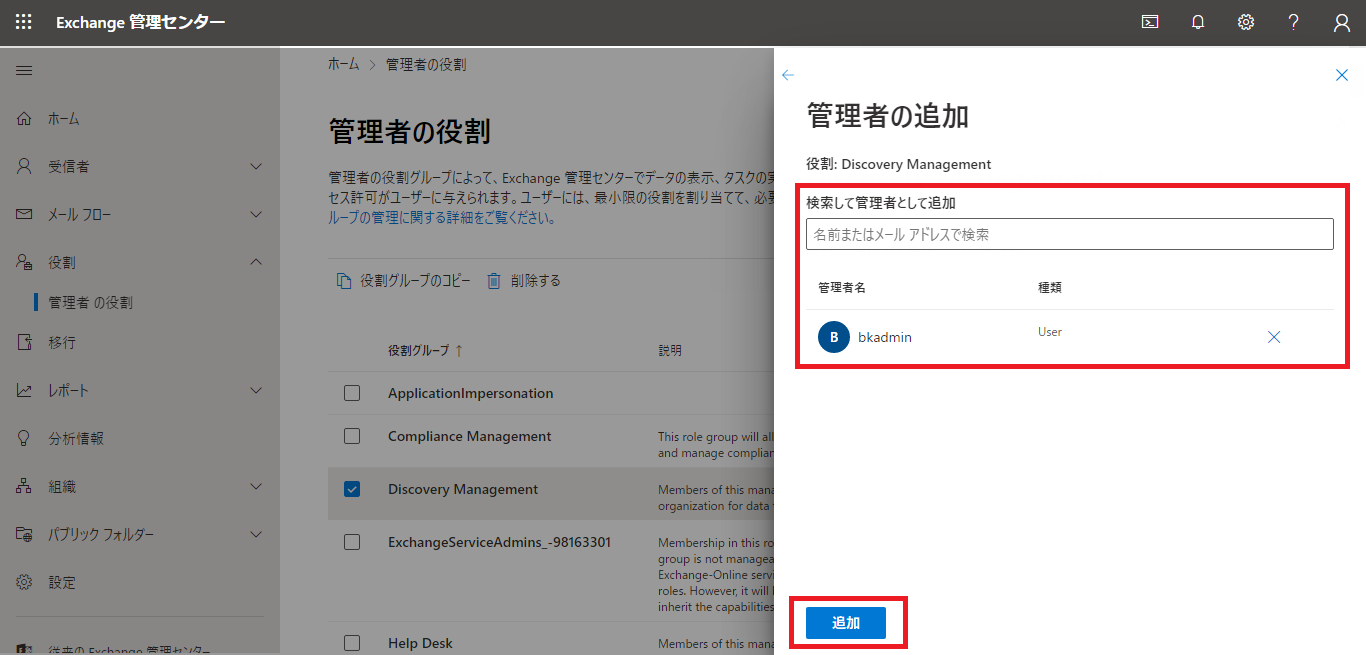Click the admin search input field
Image resolution: width=1366 pixels, height=655 pixels.
tap(1070, 234)
